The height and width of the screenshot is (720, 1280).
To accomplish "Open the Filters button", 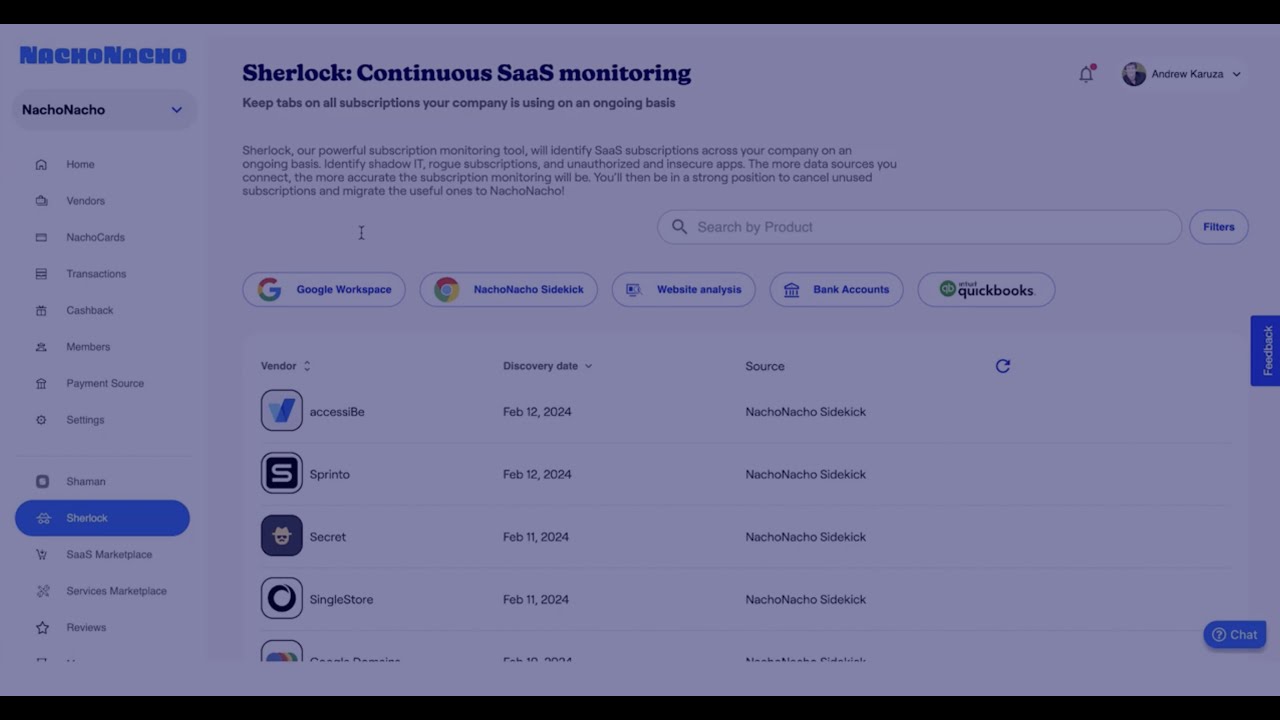I will (x=1218, y=227).
